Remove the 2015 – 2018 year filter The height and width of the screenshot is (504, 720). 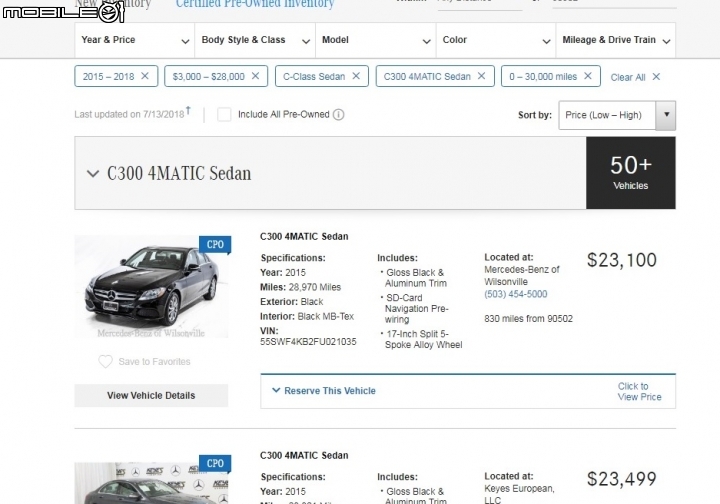pyautogui.click(x=145, y=76)
